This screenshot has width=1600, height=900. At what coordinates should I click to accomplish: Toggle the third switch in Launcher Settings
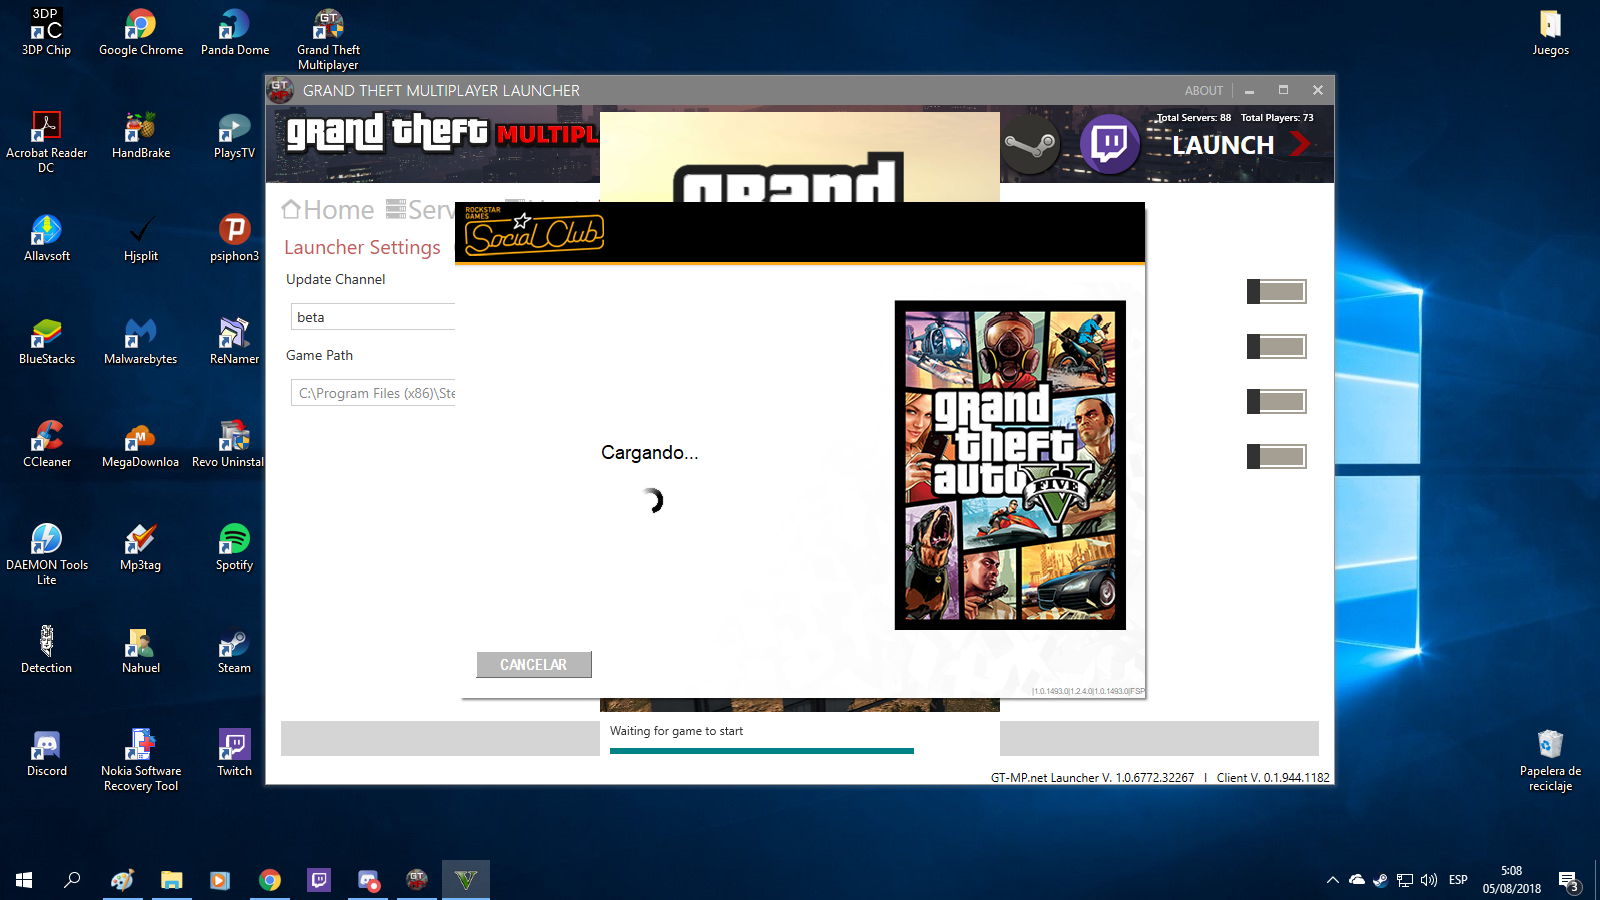1277,401
